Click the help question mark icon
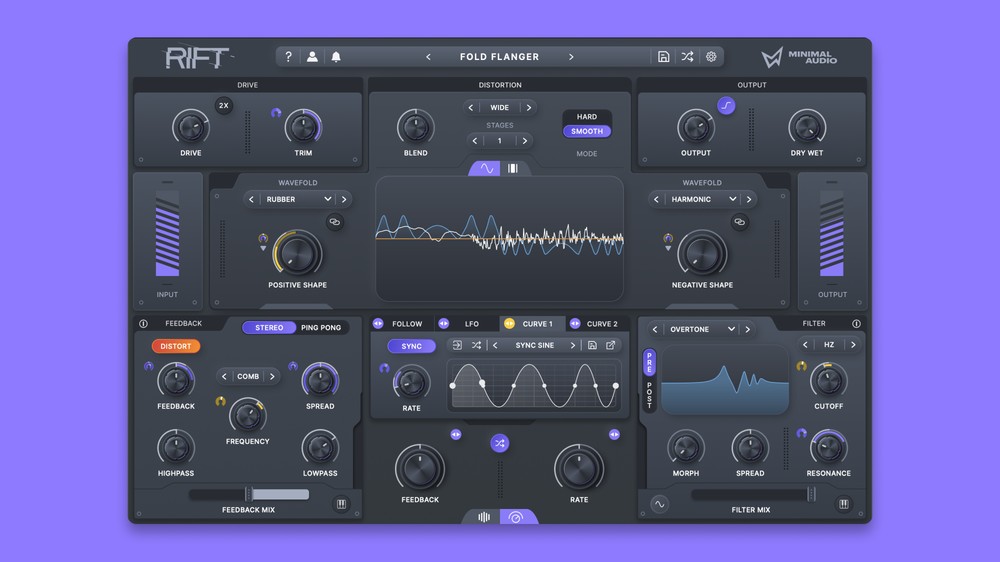Screen dimensions: 1000x562 point(288,57)
